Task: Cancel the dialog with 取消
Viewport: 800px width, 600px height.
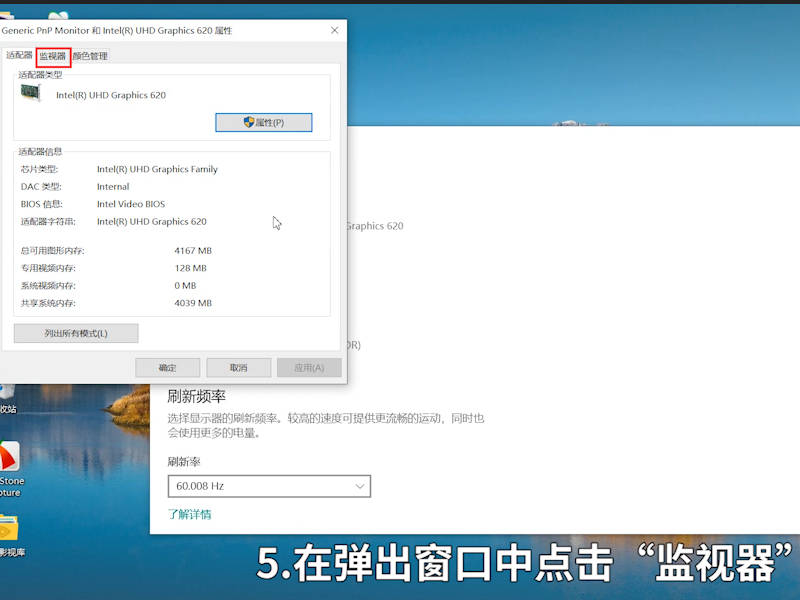Action: click(238, 367)
